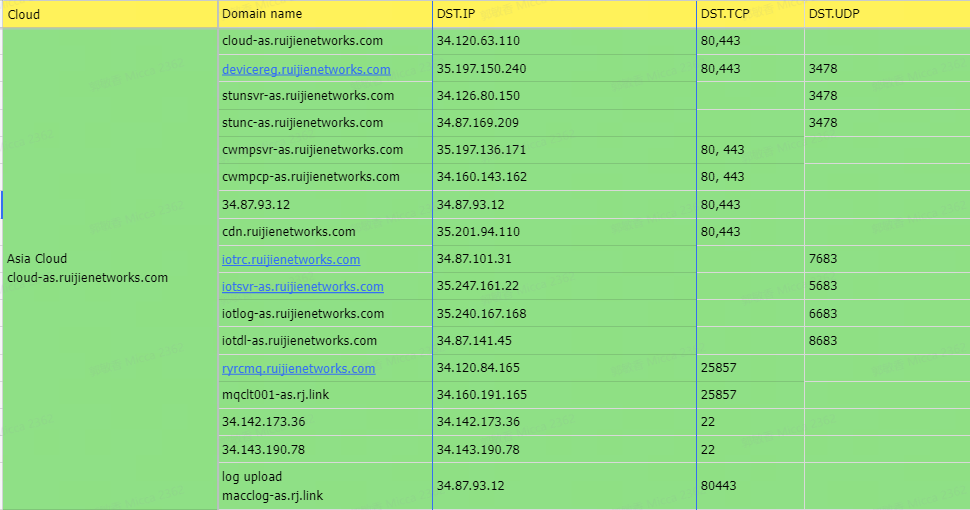Select the cdn.ruijienetworks.com cell

point(325,231)
